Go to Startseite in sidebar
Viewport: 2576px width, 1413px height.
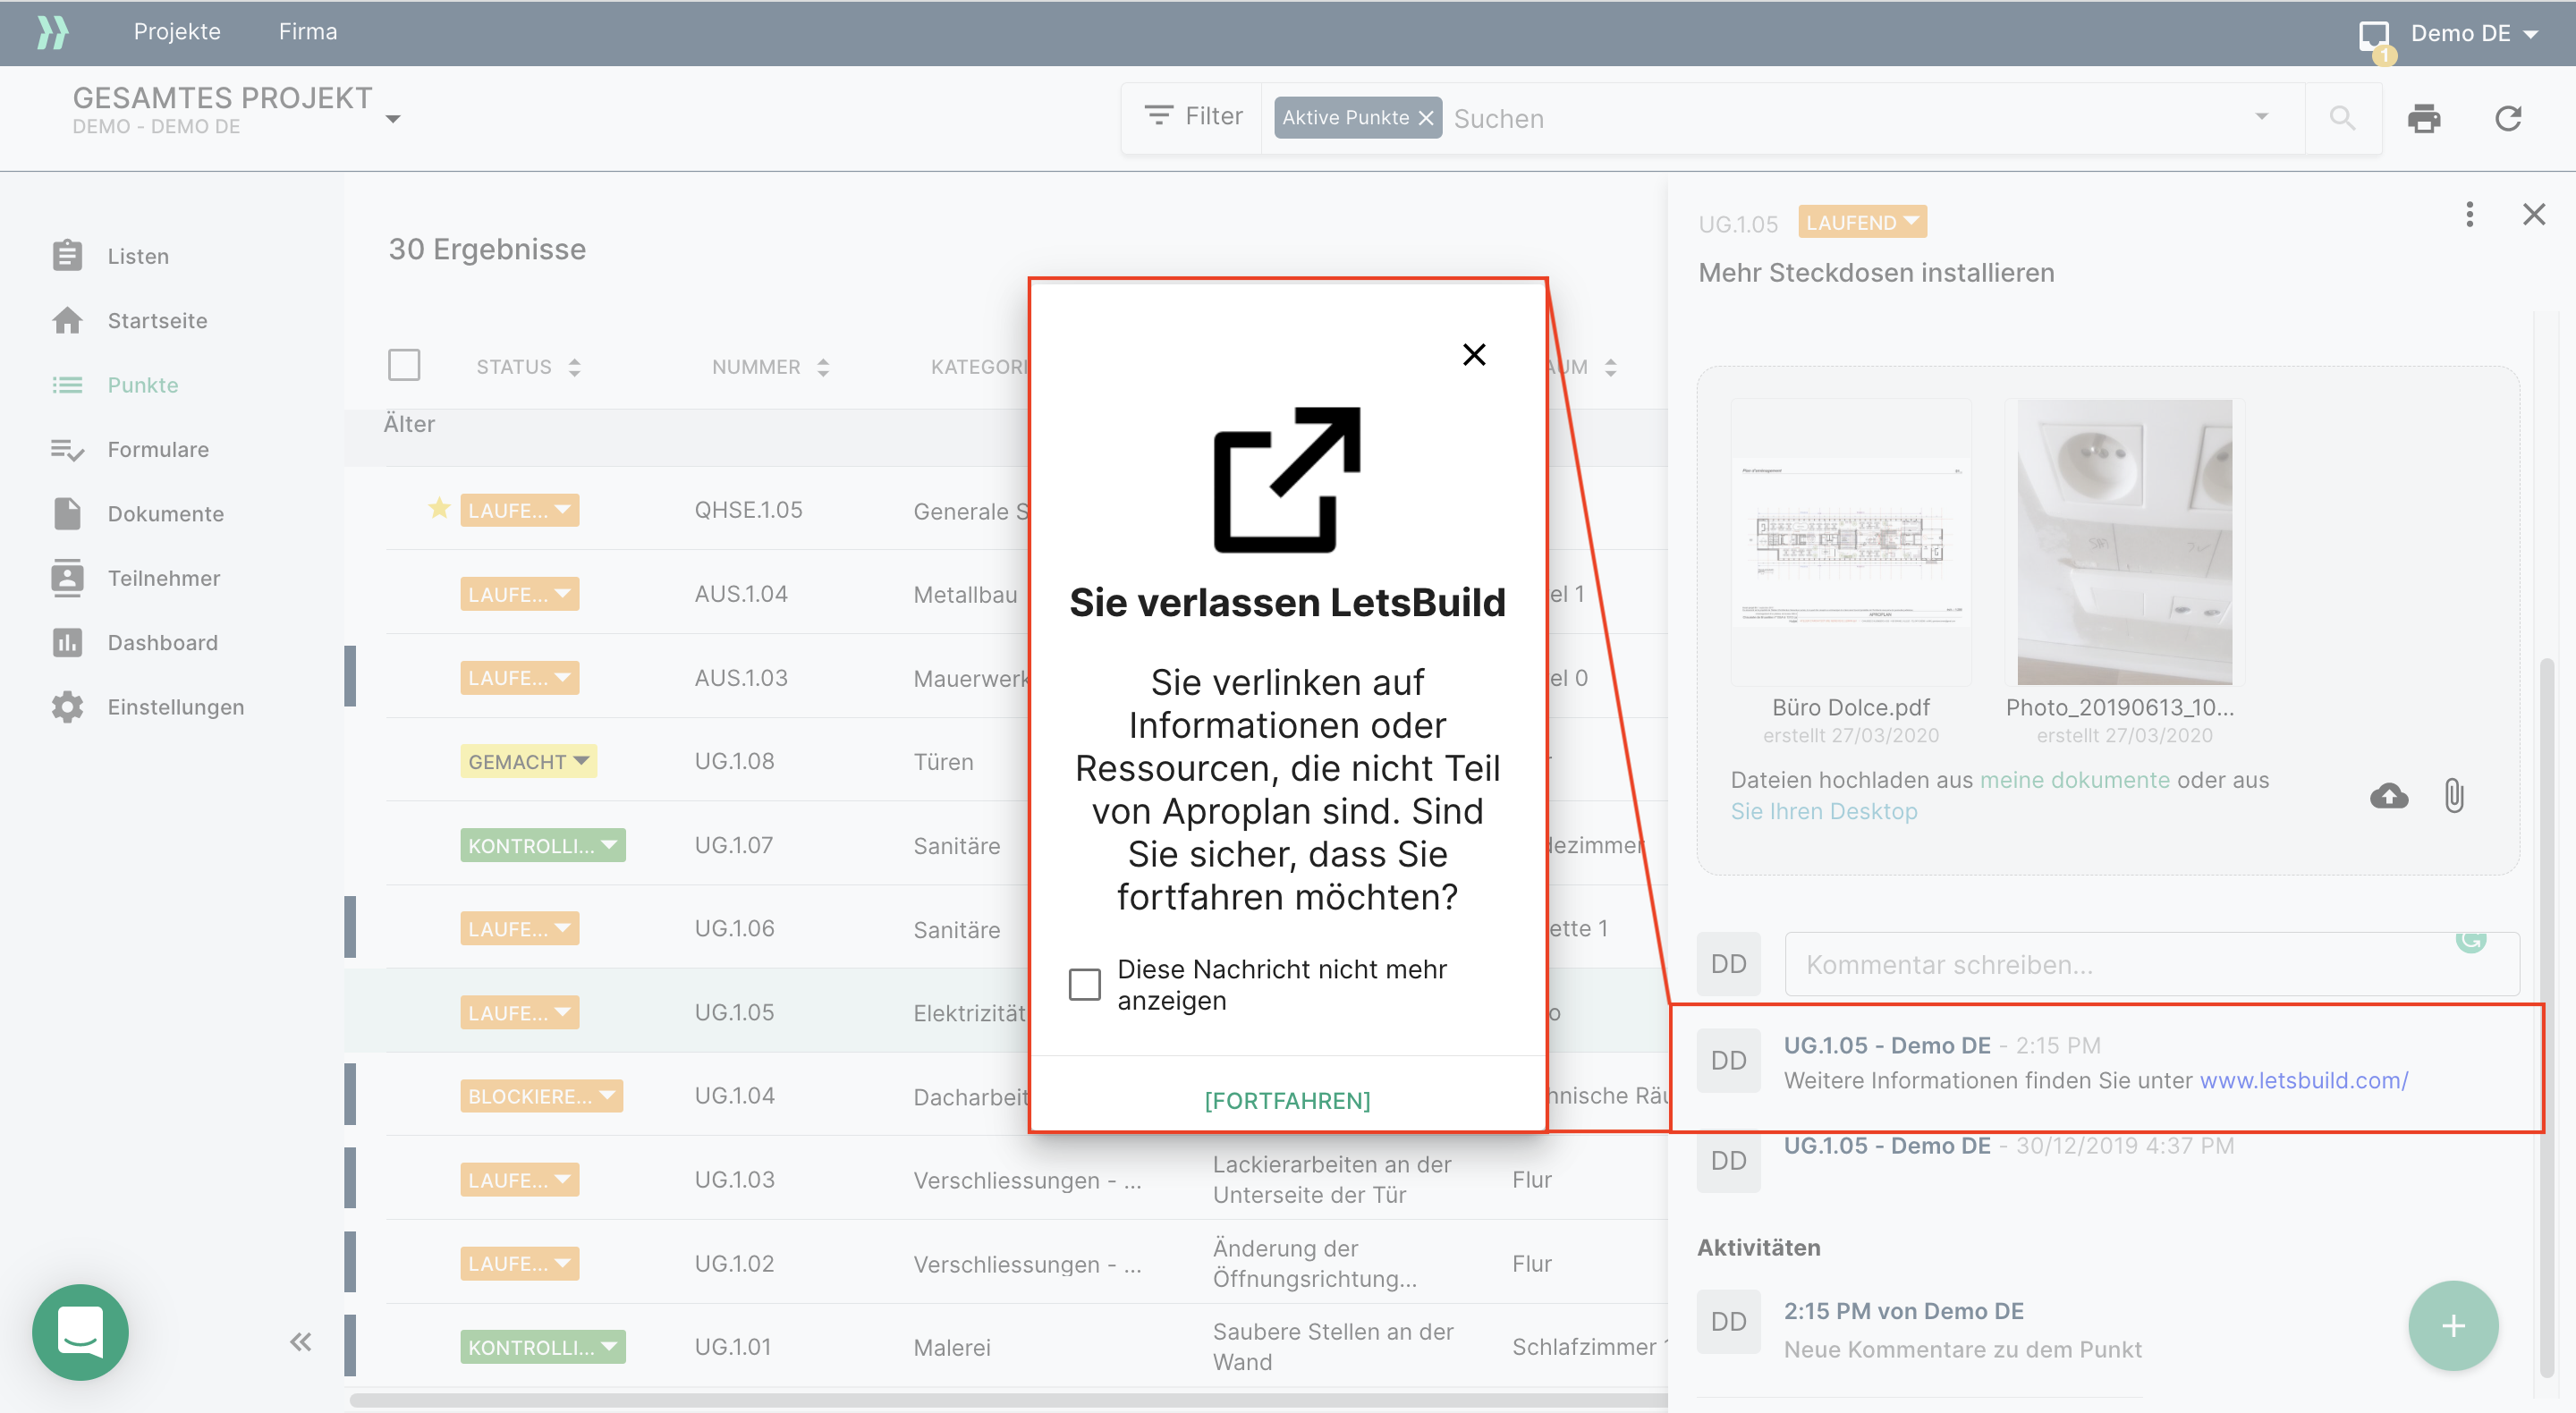pyautogui.click(x=130, y=321)
